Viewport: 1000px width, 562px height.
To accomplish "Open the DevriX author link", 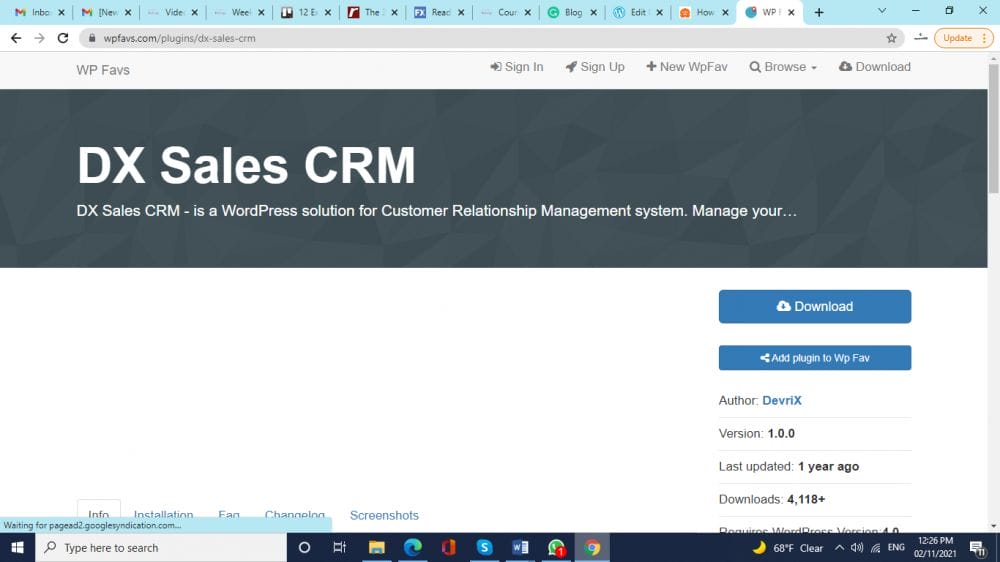I will tap(781, 400).
